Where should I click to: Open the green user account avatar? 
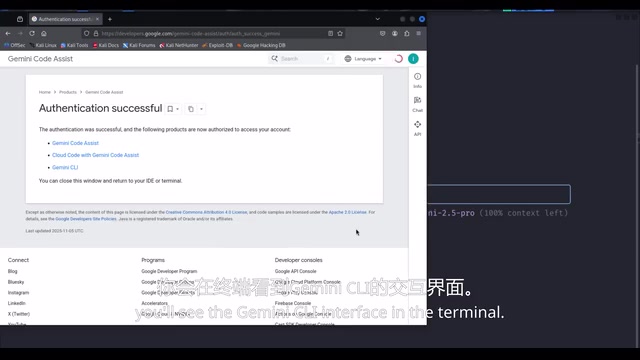point(413,59)
